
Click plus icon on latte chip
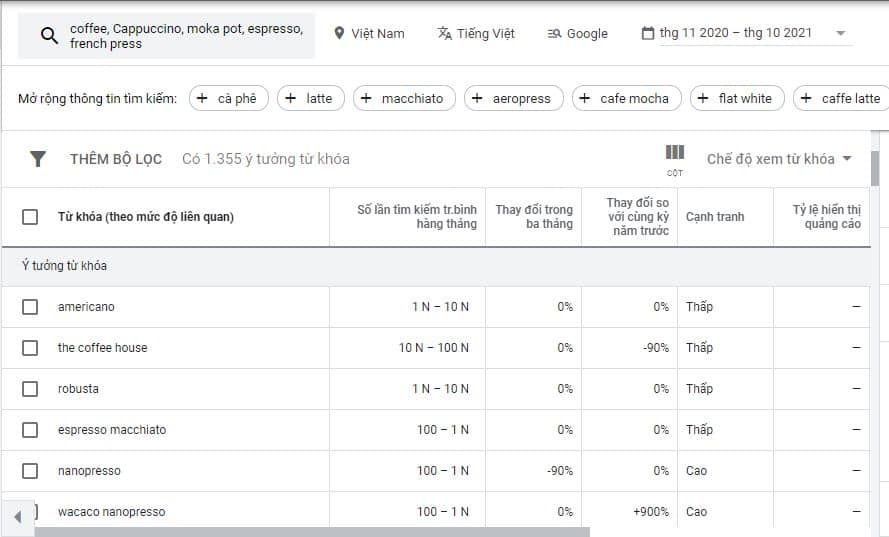click(x=290, y=98)
